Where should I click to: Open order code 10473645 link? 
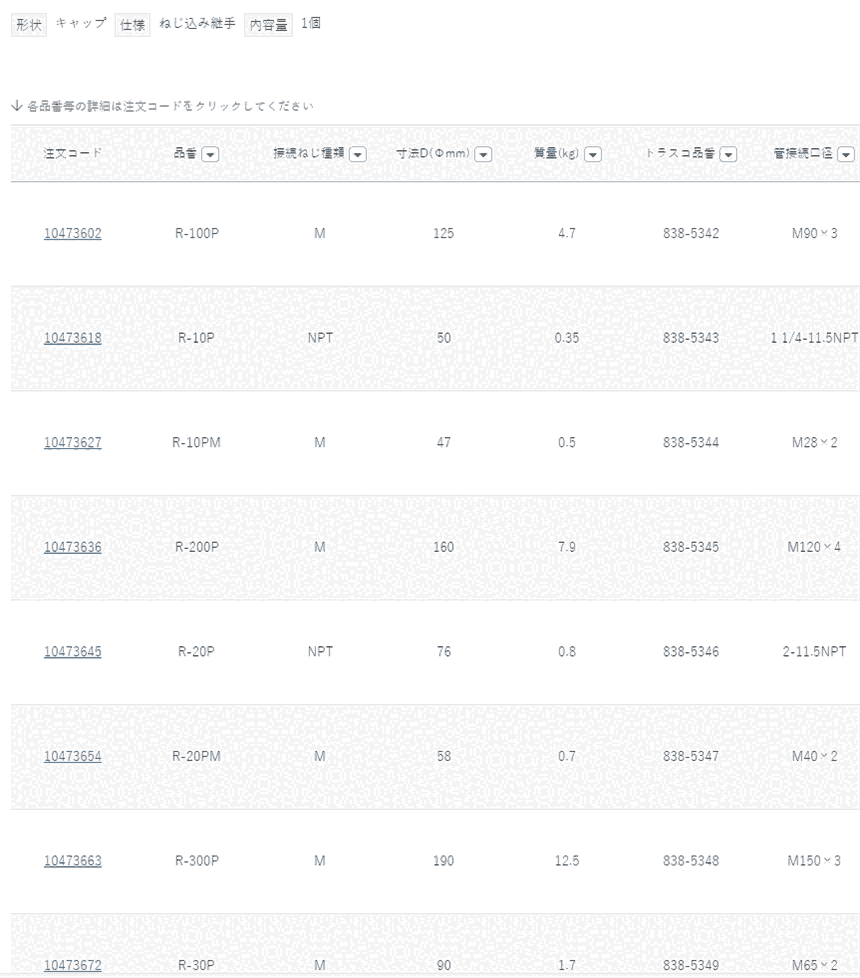pyautogui.click(x=72, y=652)
